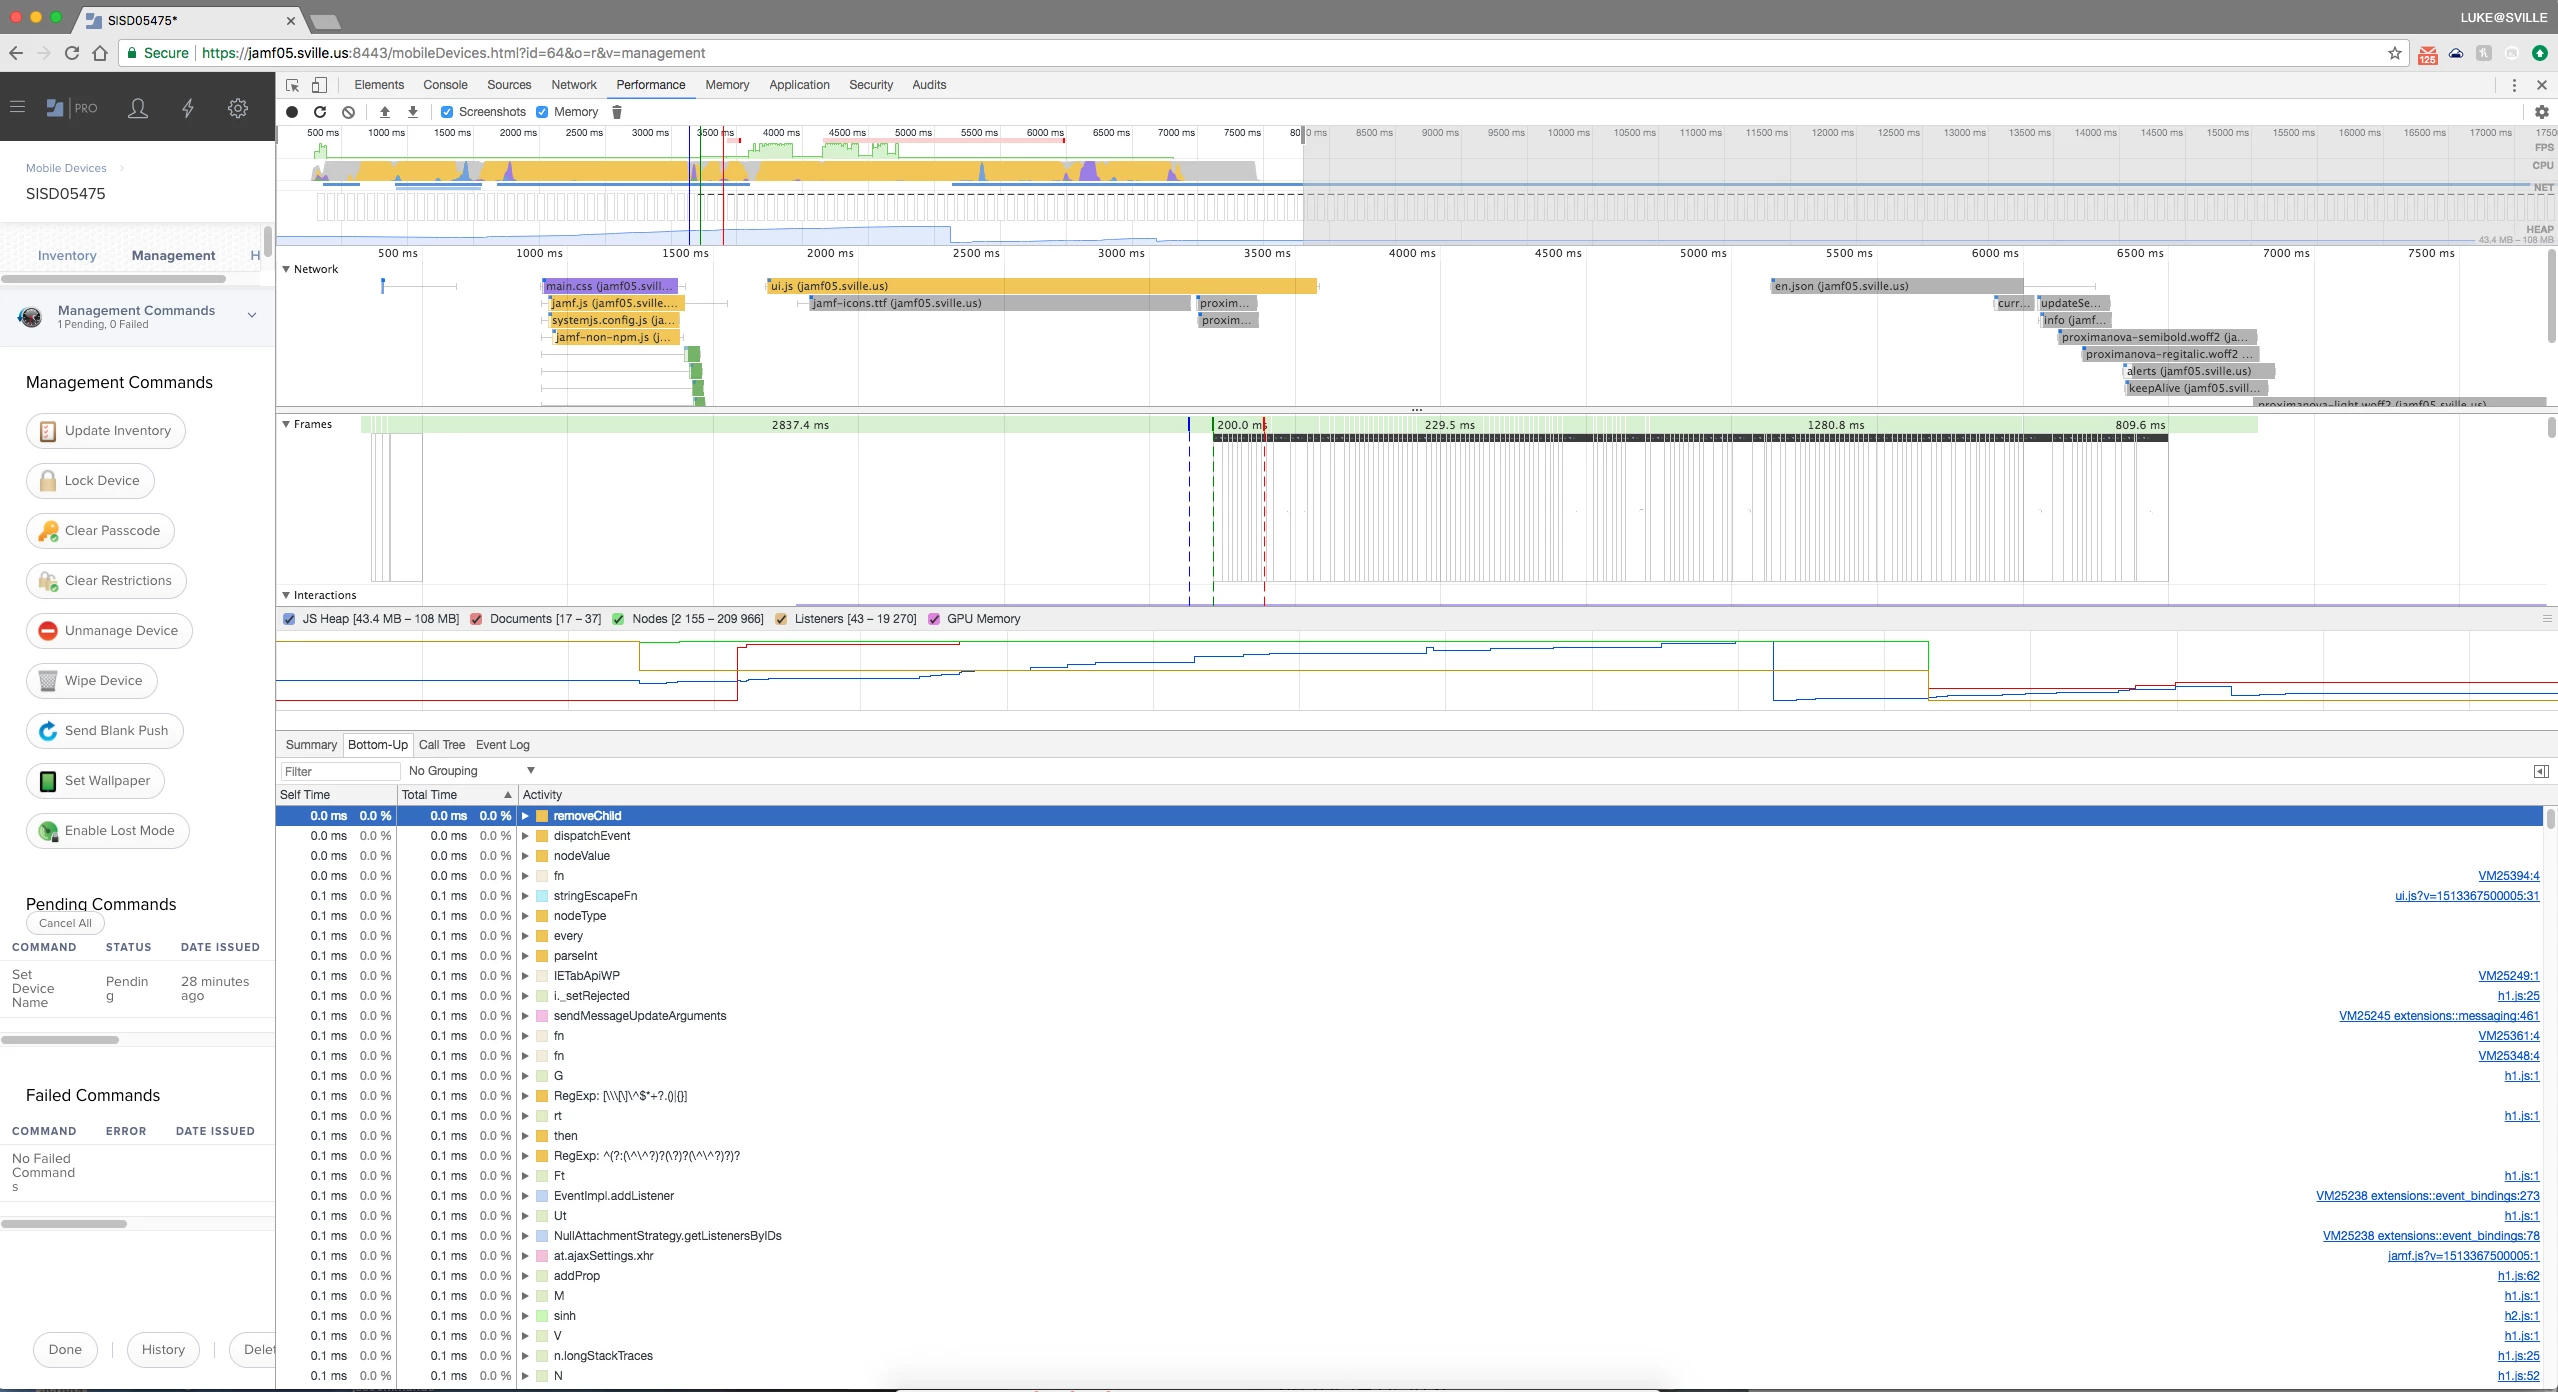Screen dimensions: 2558x1392
Task: Clear the performance recording
Action: tap(348, 112)
